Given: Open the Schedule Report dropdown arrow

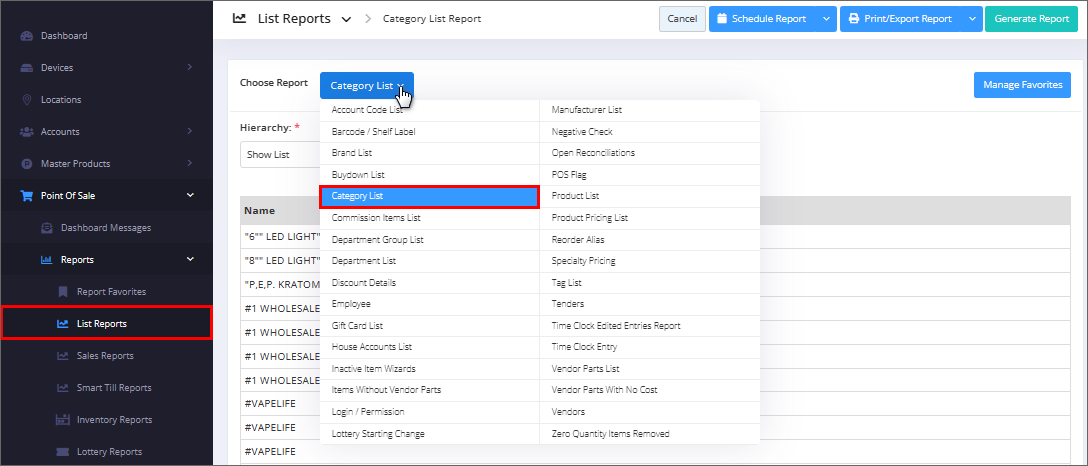Looking at the screenshot, I should click(x=826, y=19).
